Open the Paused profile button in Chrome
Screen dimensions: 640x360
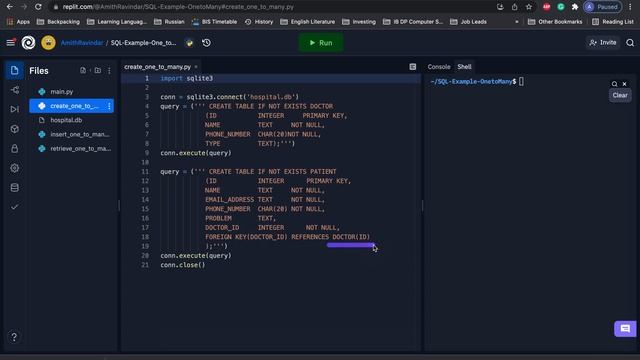tap(602, 7)
